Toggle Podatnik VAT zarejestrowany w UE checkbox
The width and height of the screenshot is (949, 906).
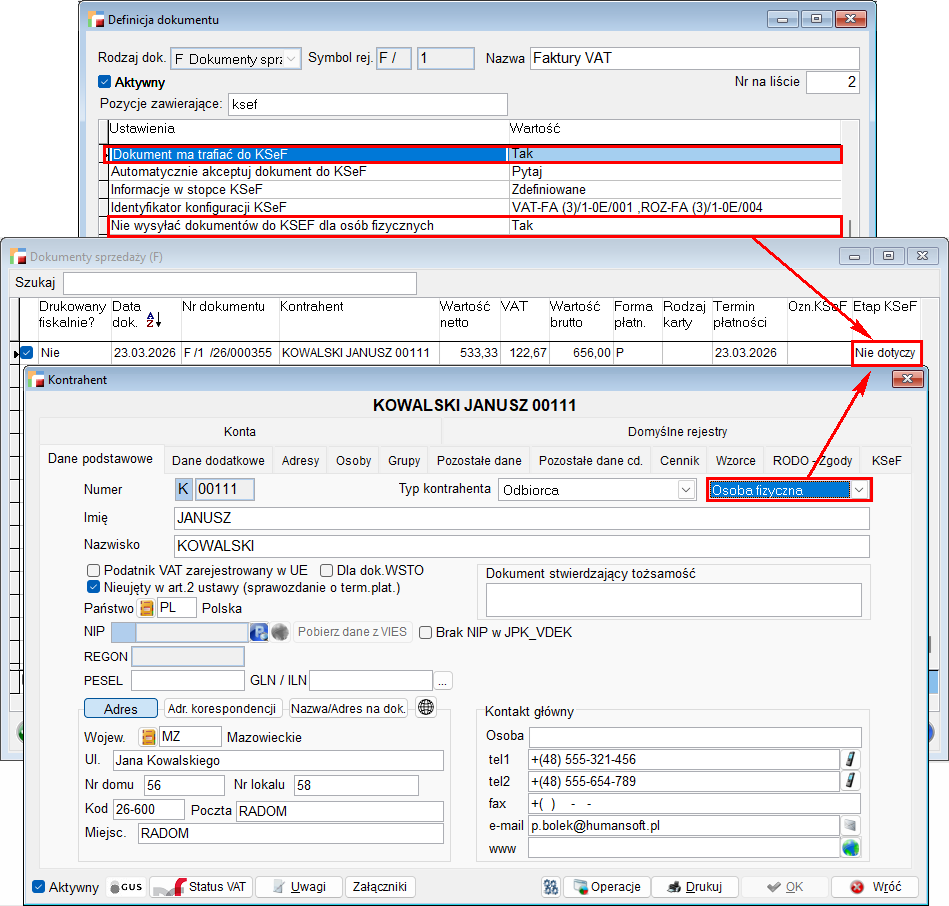(94, 571)
